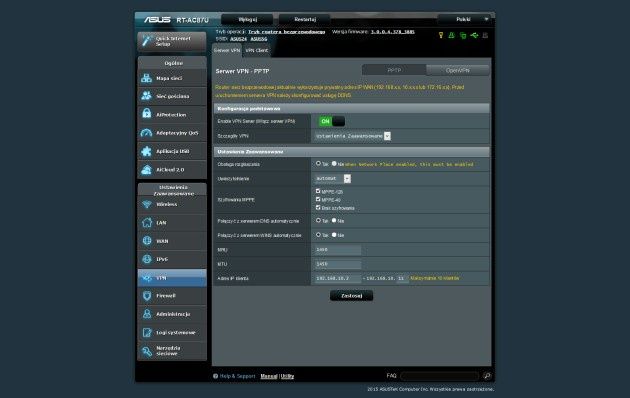
Task: Toggle the Brak szyfrowania checkbox
Action: coord(318,207)
